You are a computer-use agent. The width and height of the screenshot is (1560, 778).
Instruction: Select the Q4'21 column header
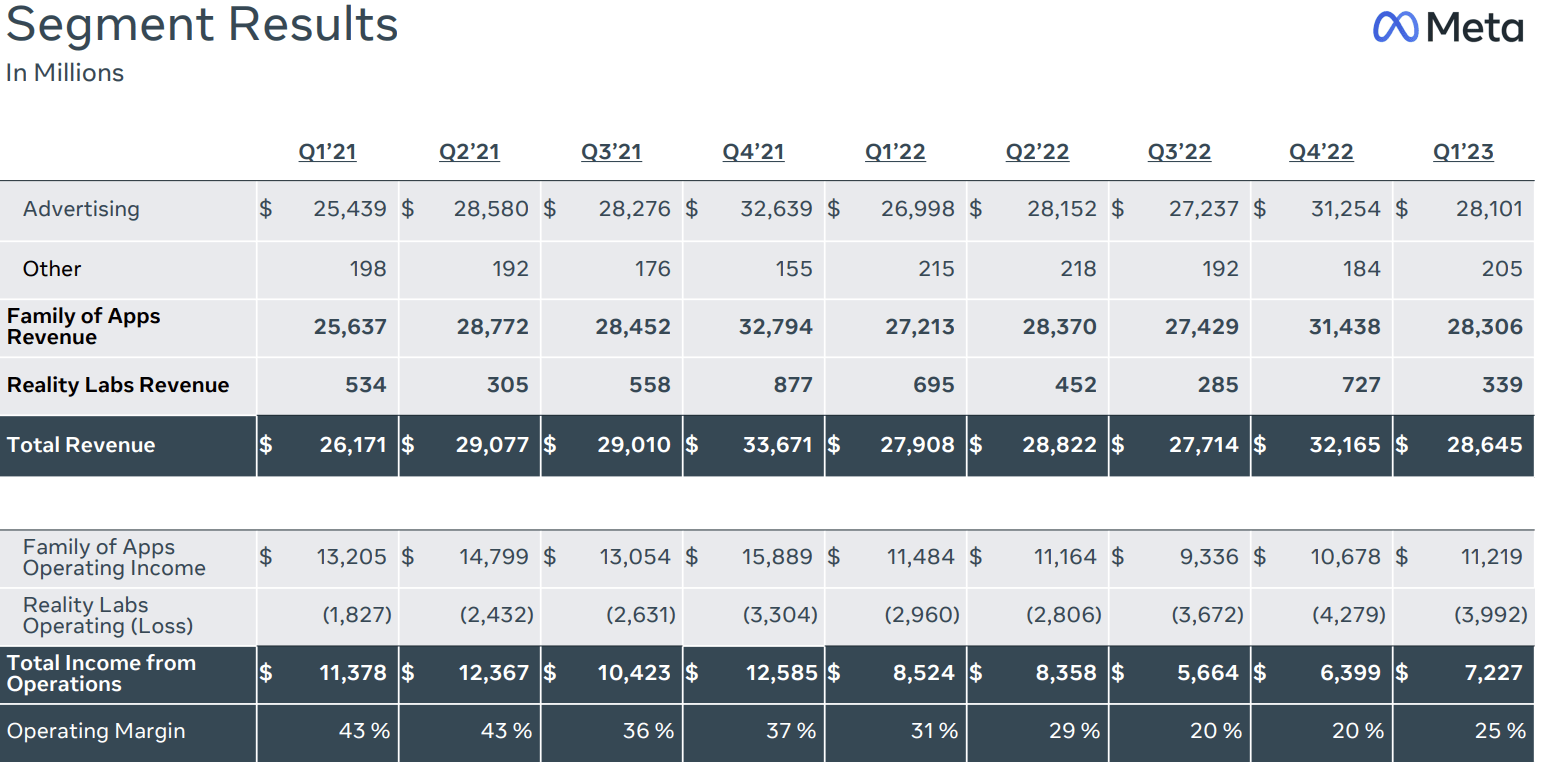753,152
